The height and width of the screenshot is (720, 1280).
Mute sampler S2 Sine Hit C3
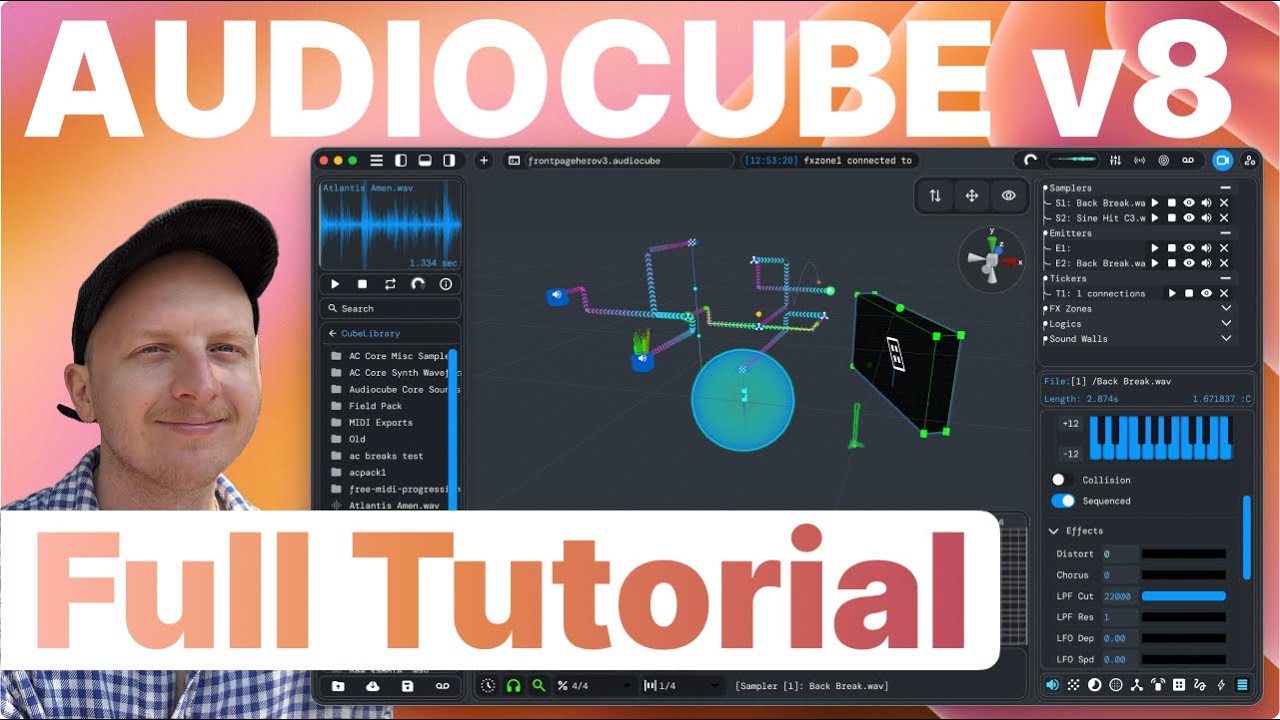(x=1206, y=218)
